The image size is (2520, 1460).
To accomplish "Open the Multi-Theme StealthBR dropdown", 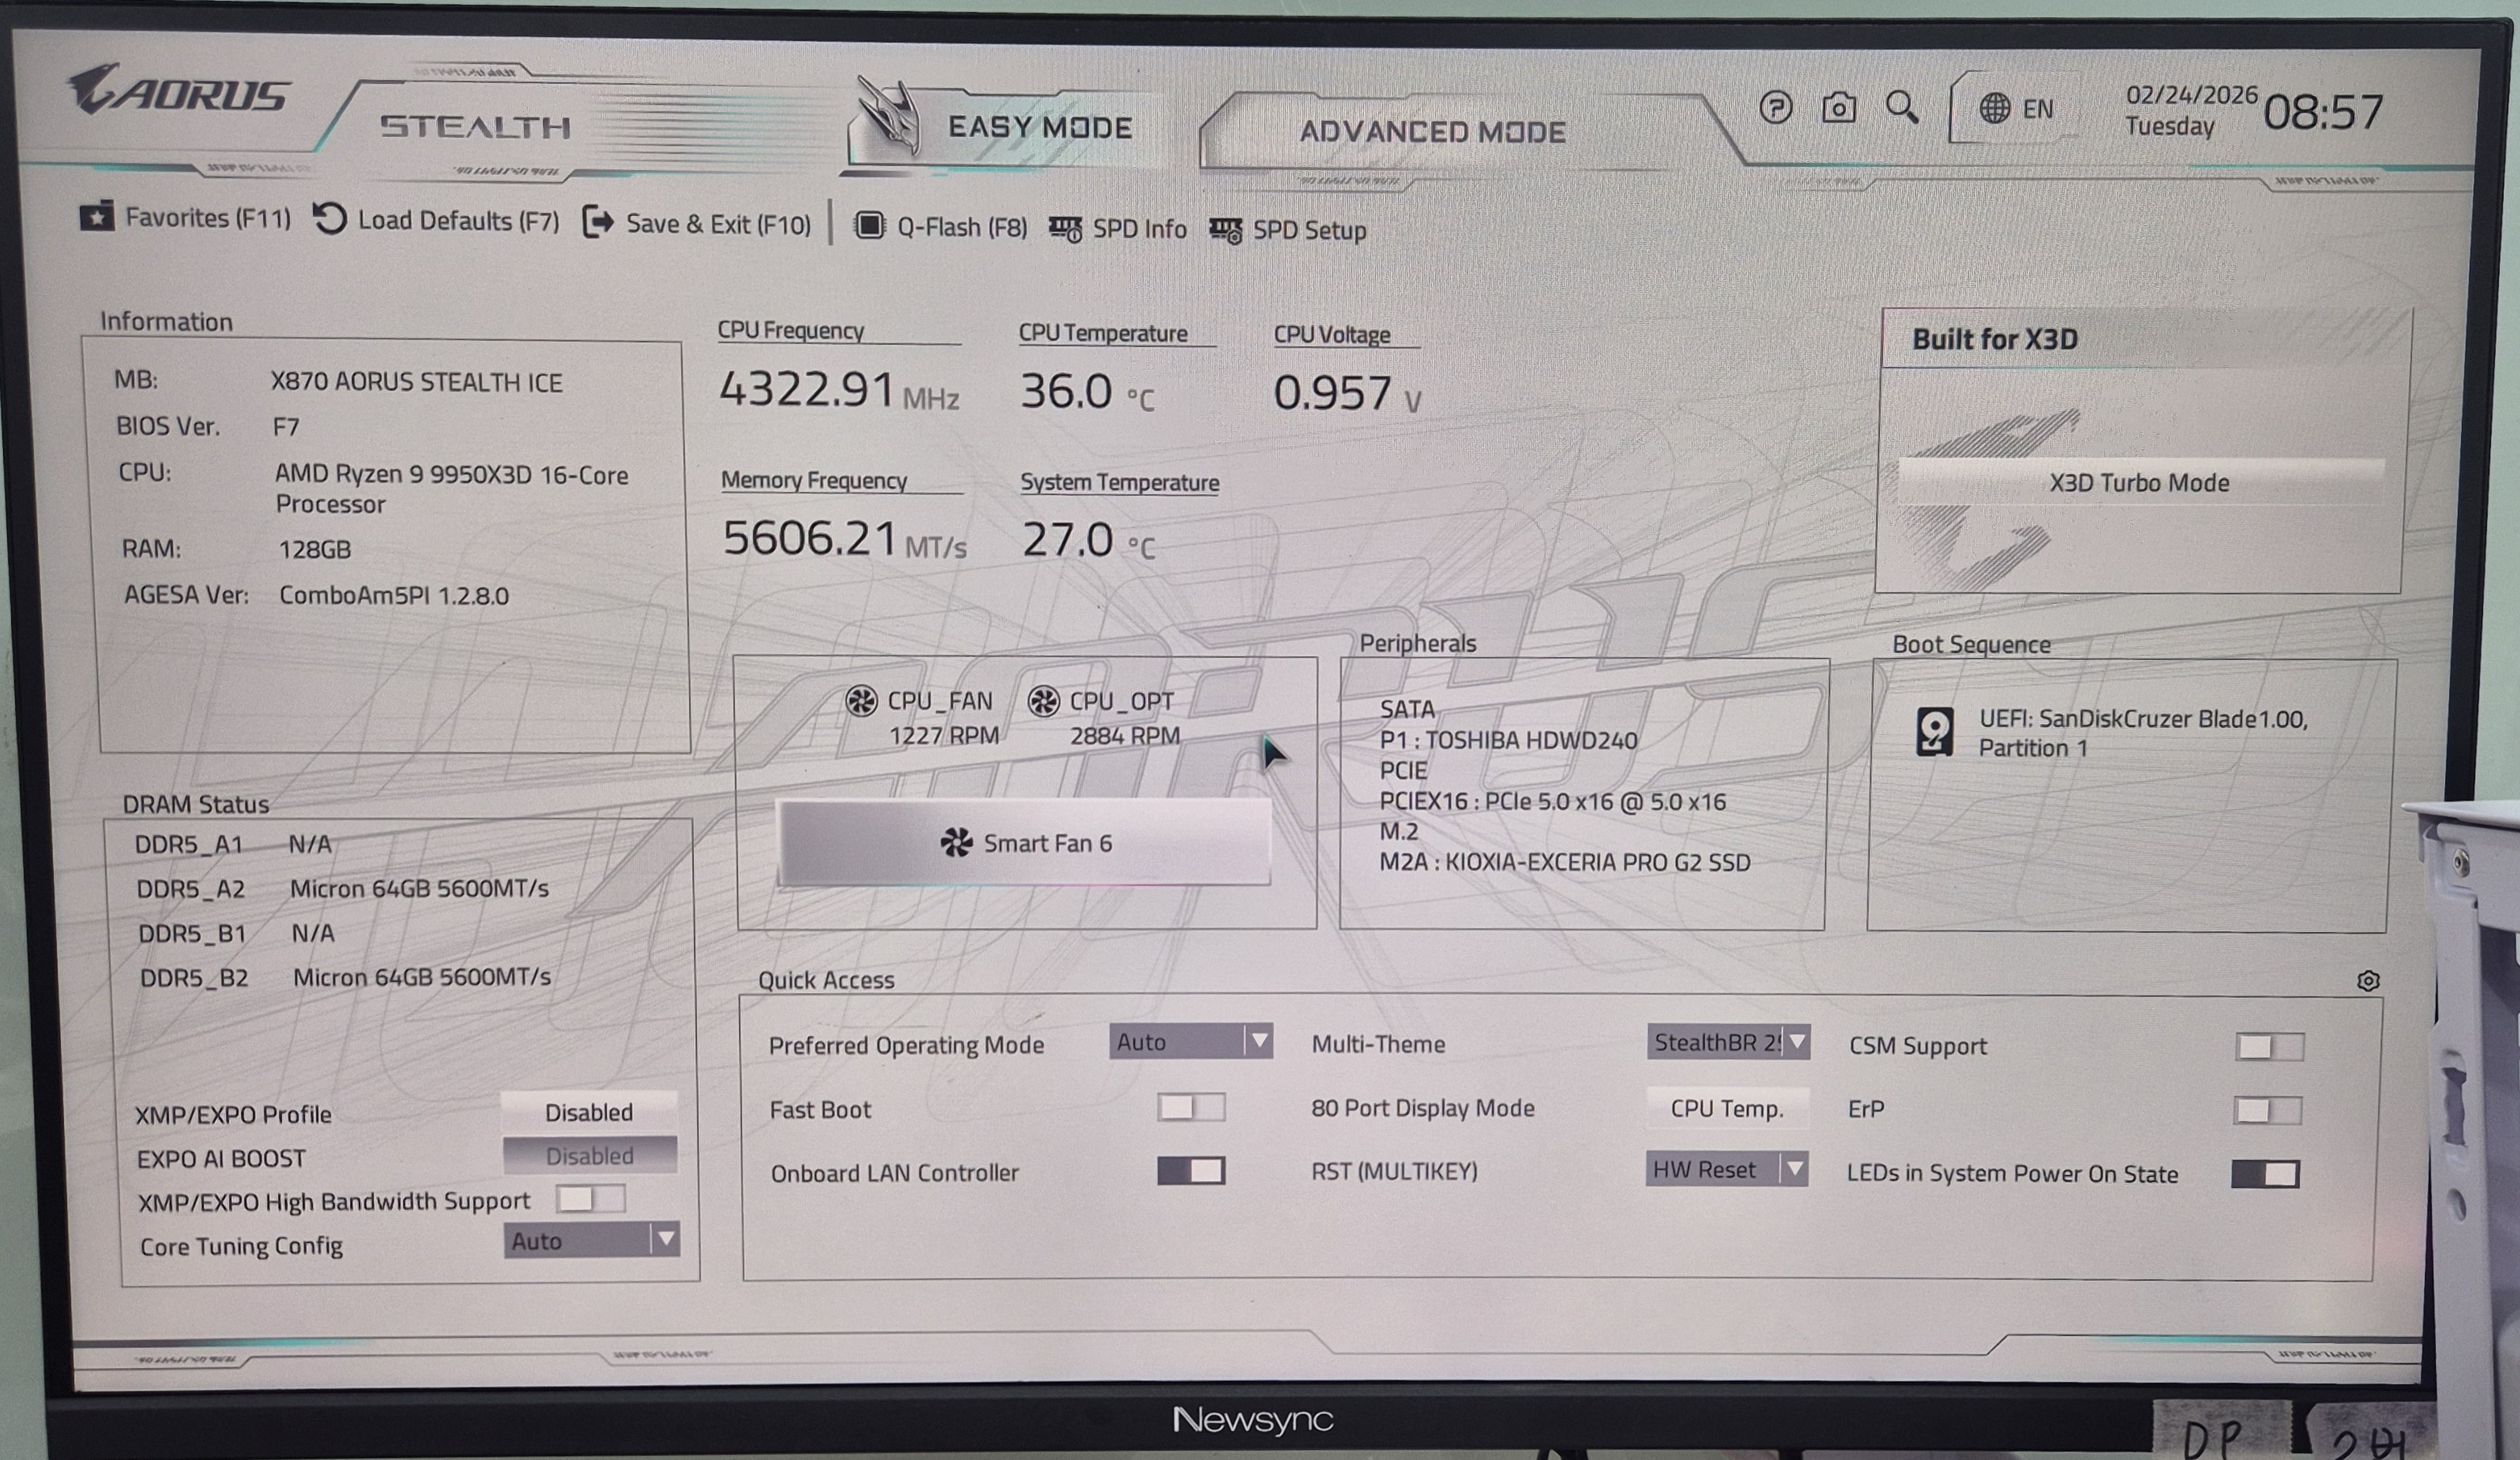I will (x=1727, y=1042).
